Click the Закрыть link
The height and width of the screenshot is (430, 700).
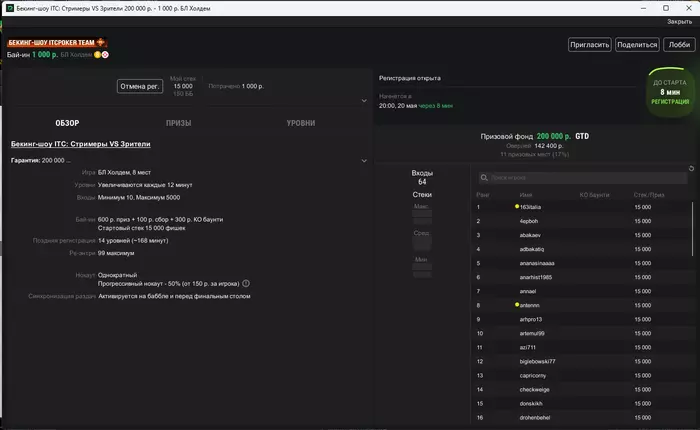coord(679,21)
